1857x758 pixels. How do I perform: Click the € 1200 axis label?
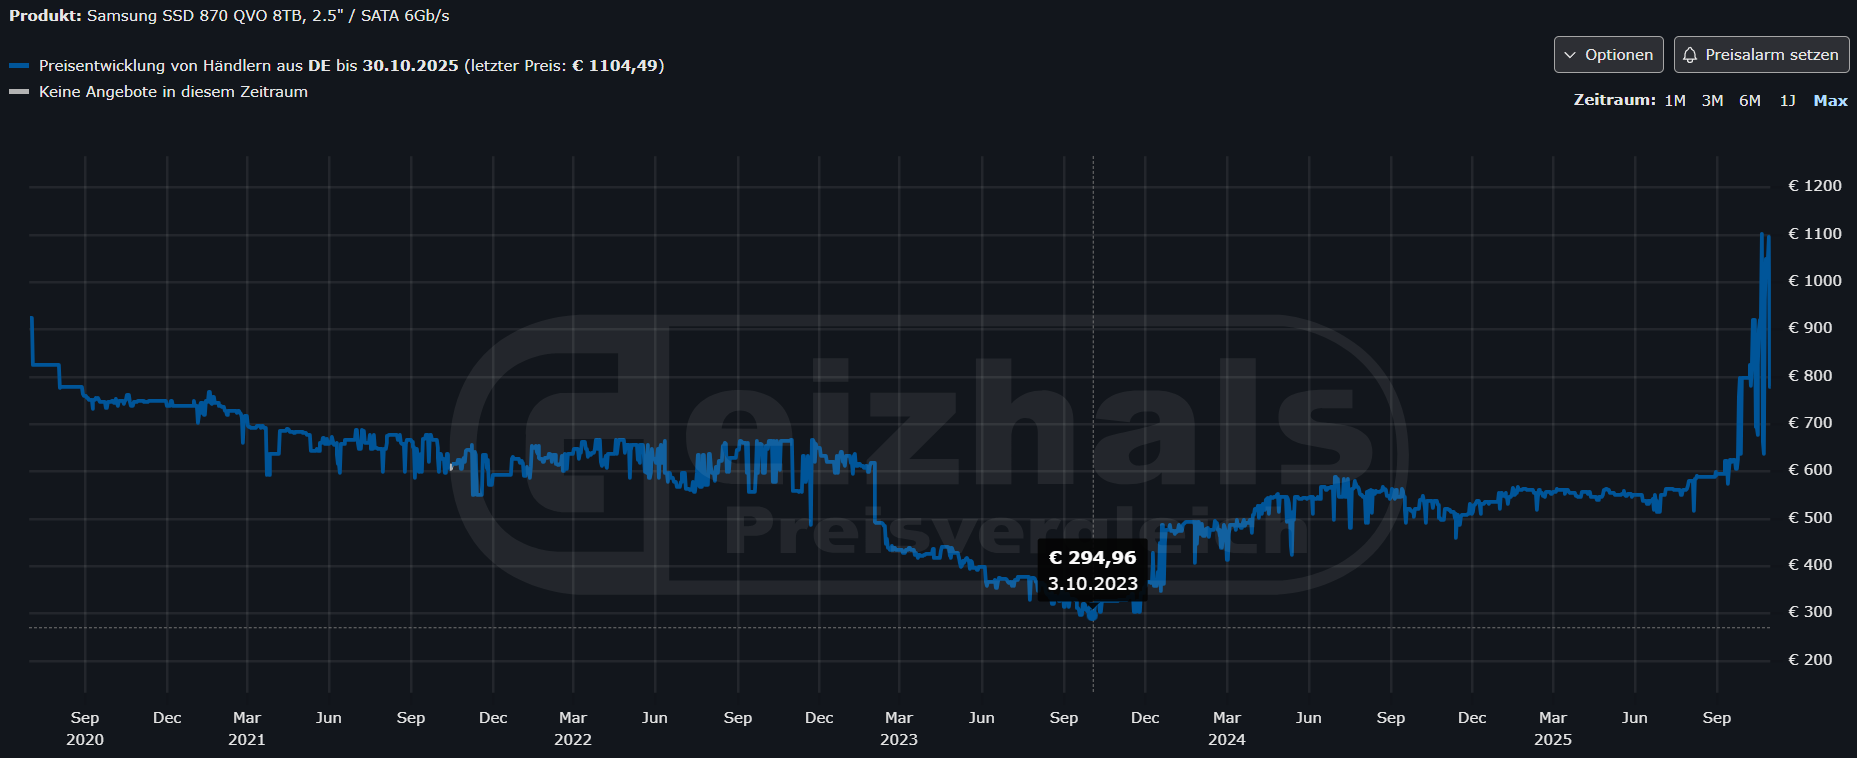1814,186
